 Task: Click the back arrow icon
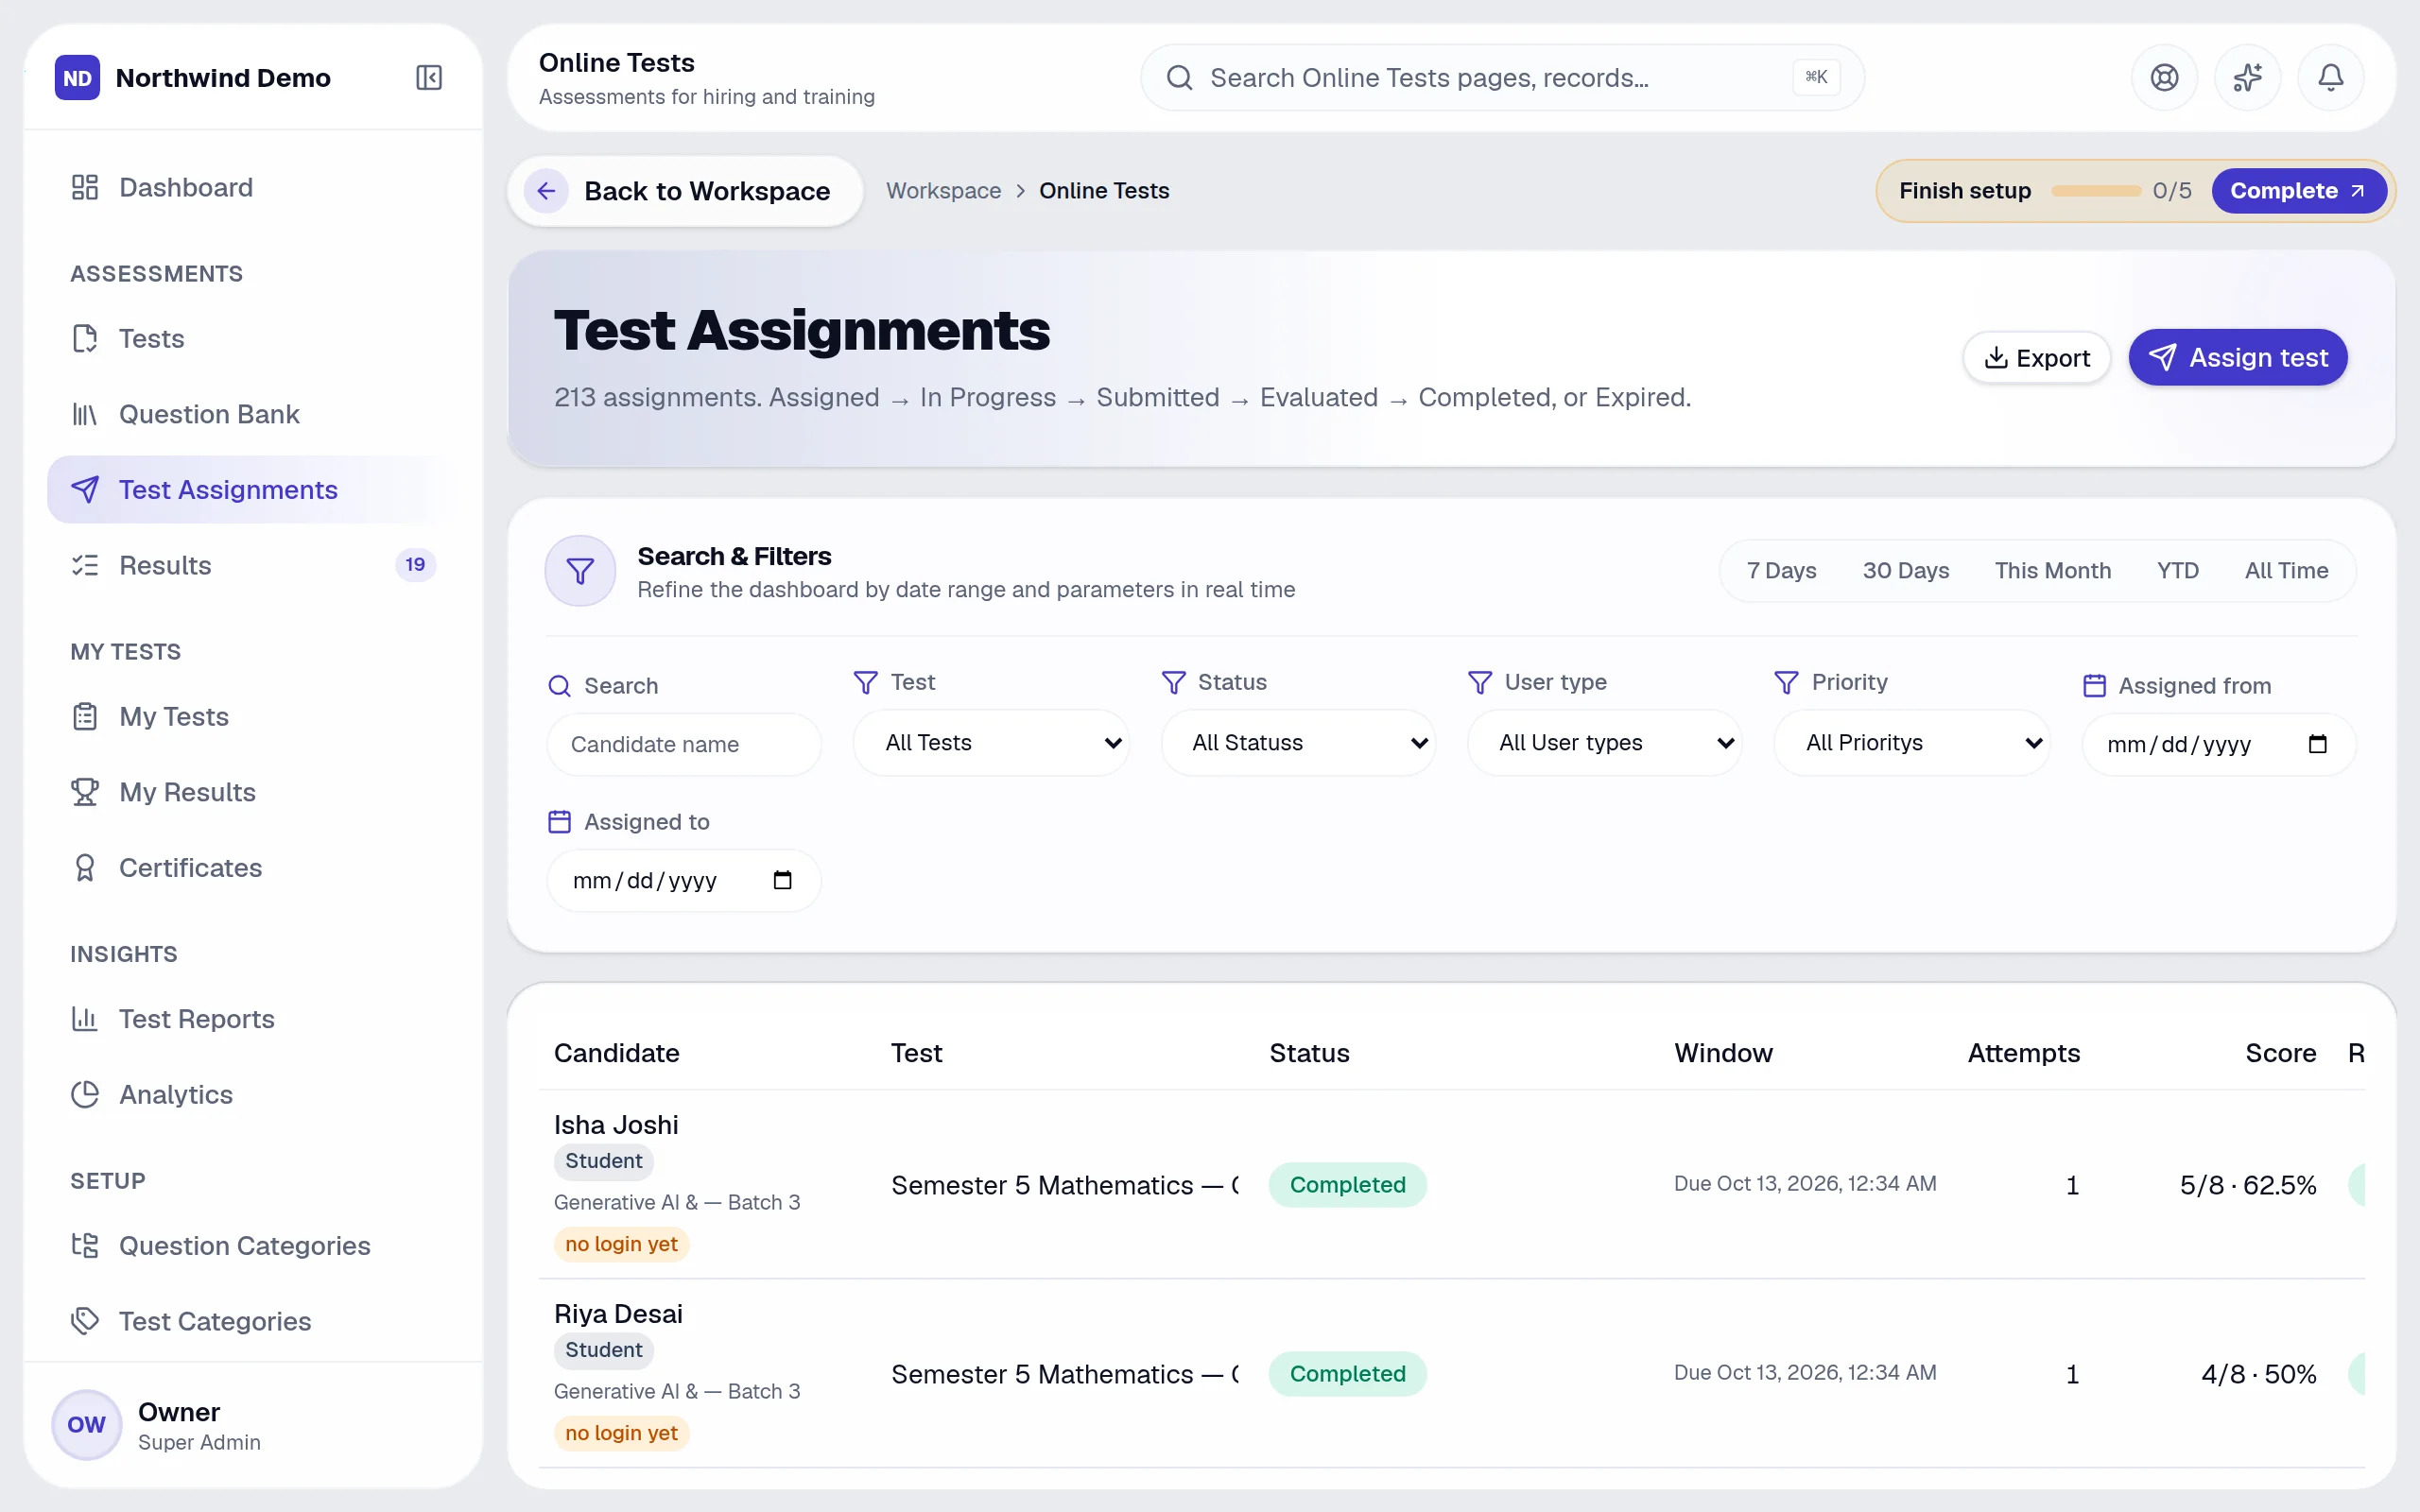click(x=546, y=190)
